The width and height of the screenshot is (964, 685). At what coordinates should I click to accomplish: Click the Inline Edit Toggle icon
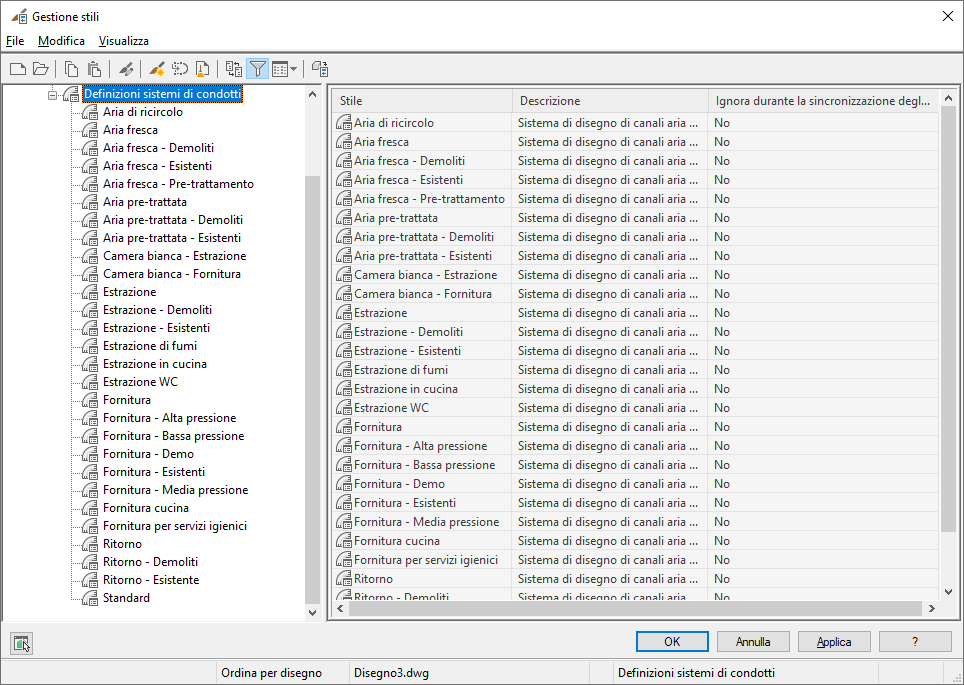pos(320,69)
